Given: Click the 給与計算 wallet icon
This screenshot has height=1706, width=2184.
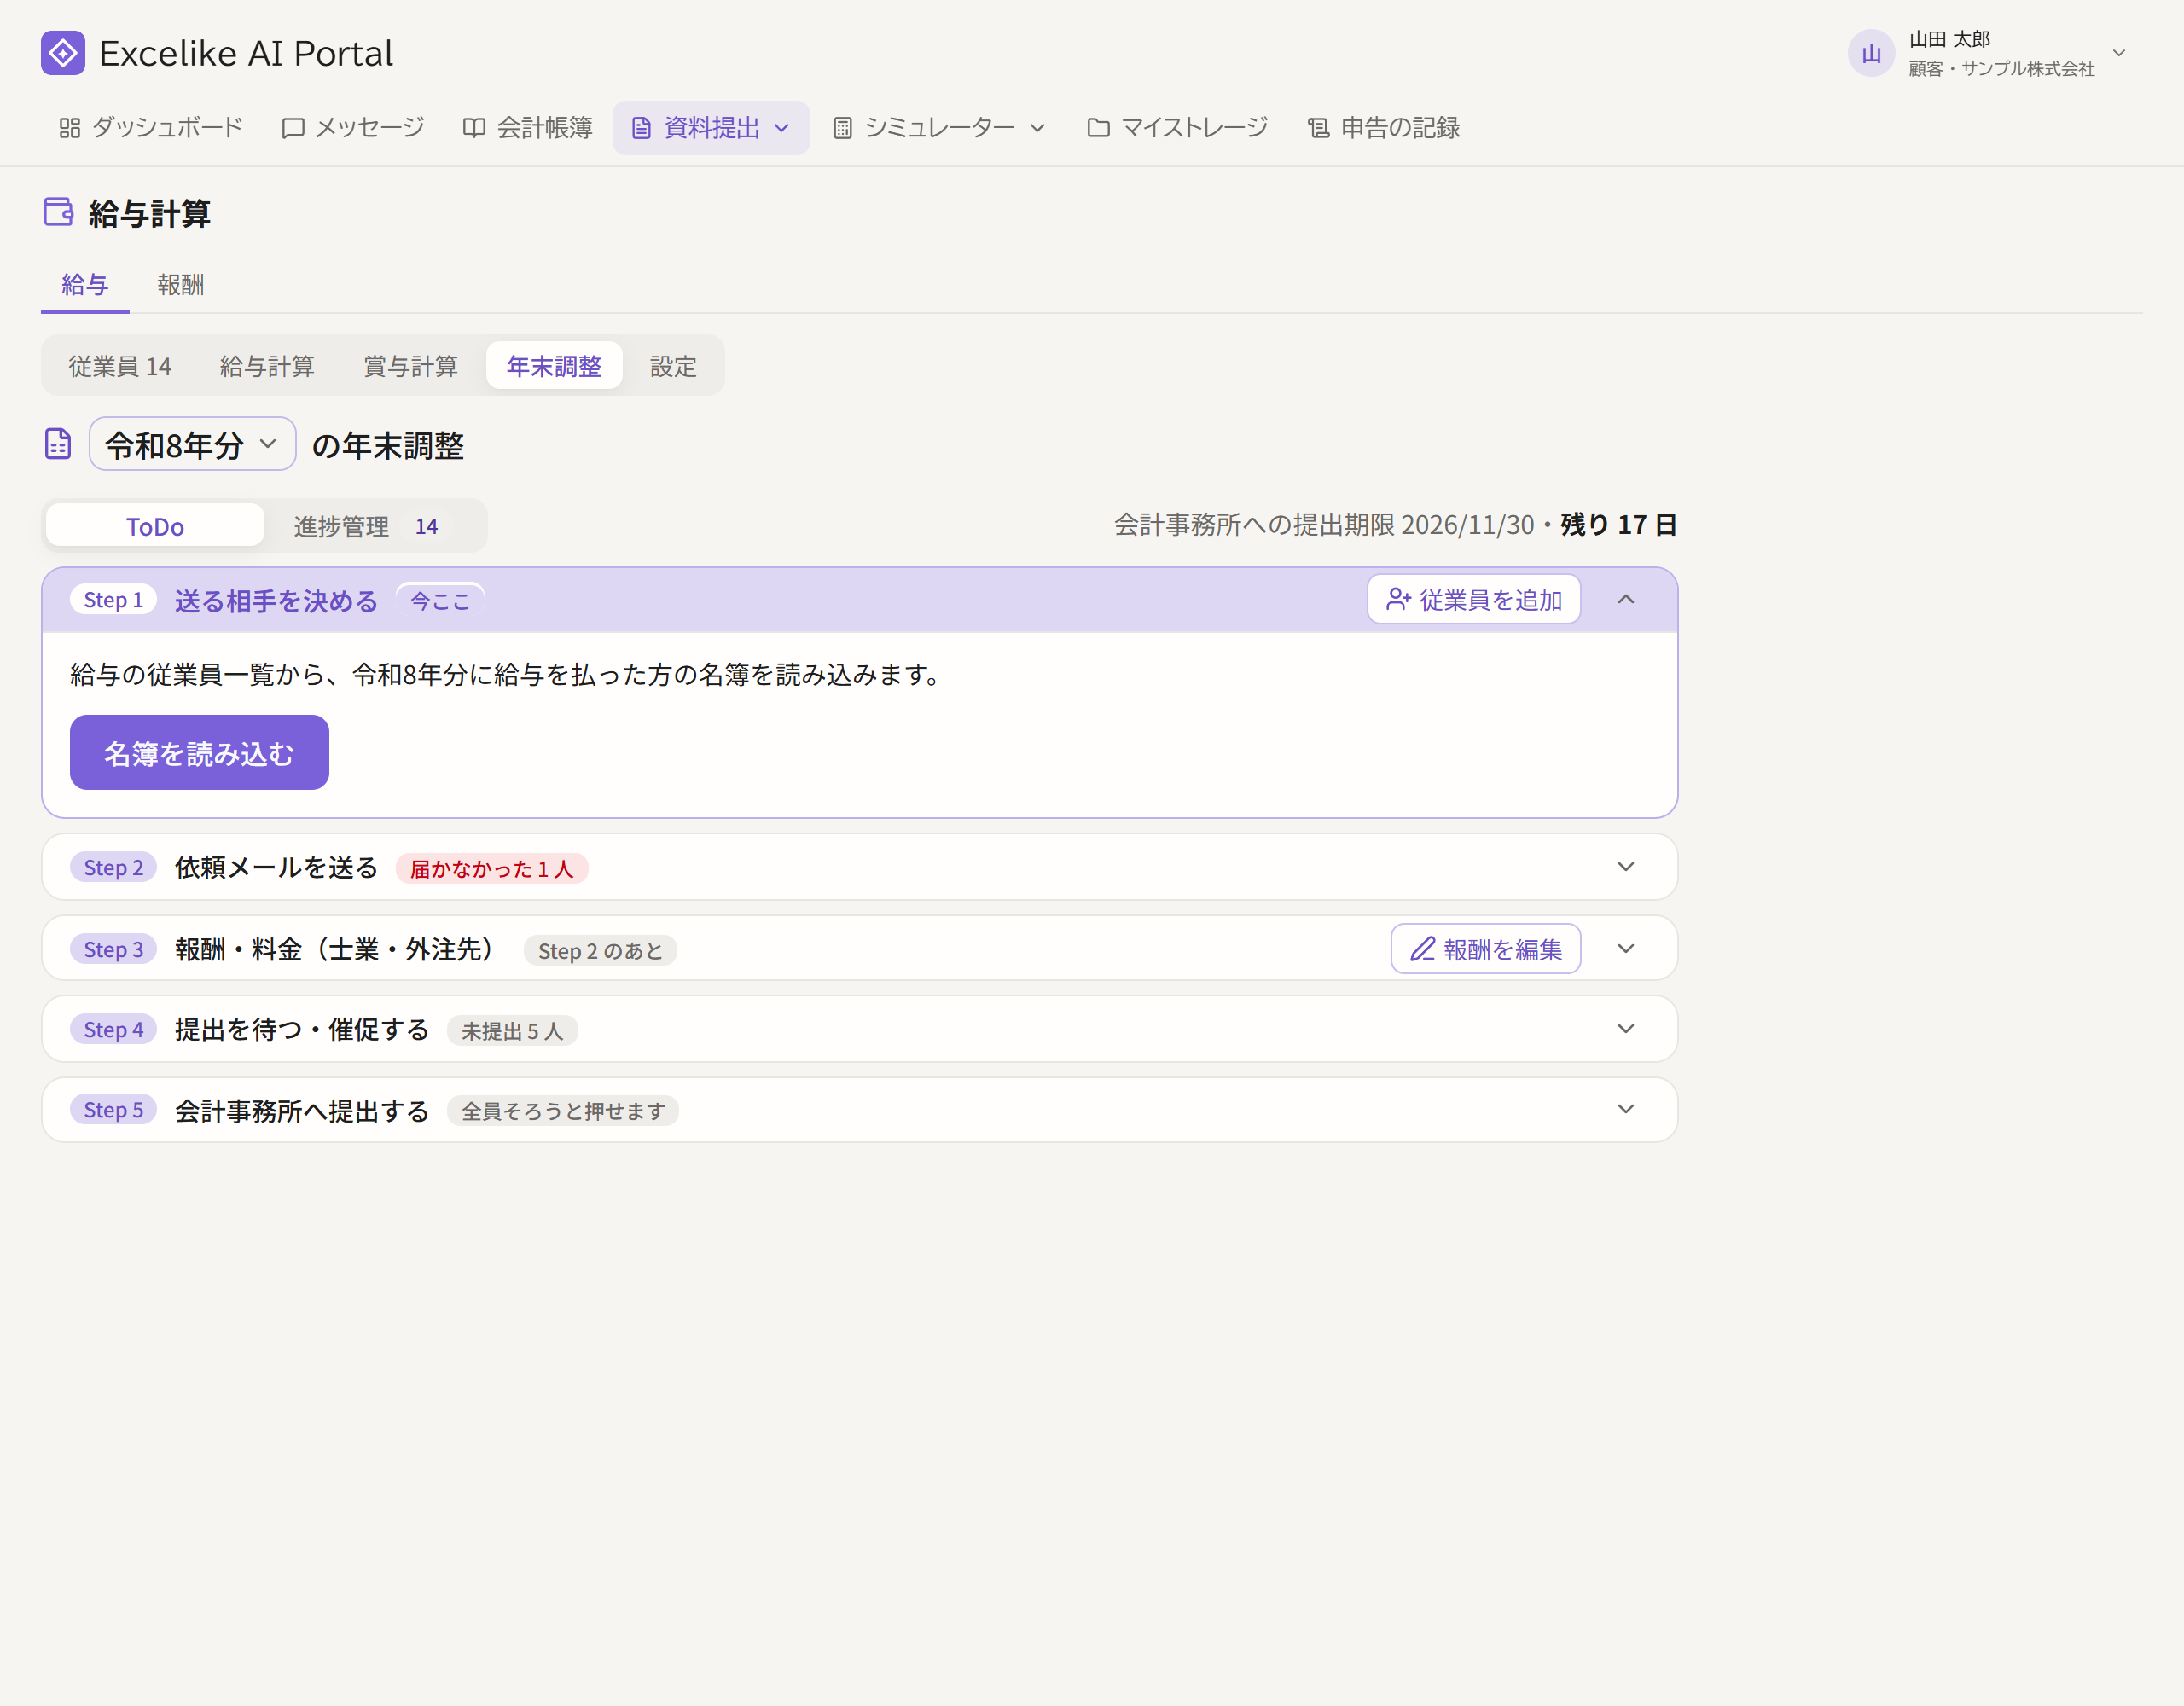Looking at the screenshot, I should pyautogui.click(x=59, y=212).
